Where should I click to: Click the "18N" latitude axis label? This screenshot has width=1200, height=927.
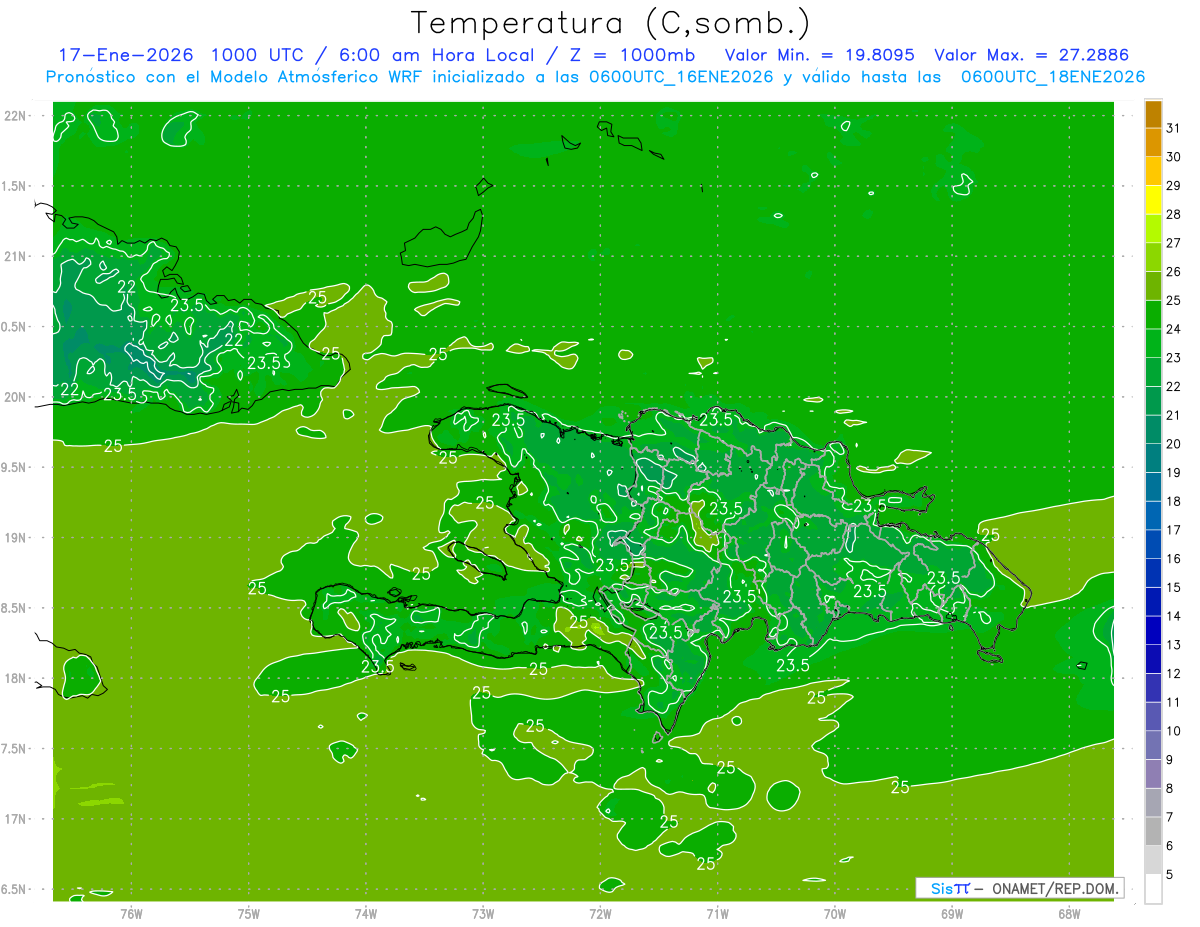click(16, 678)
